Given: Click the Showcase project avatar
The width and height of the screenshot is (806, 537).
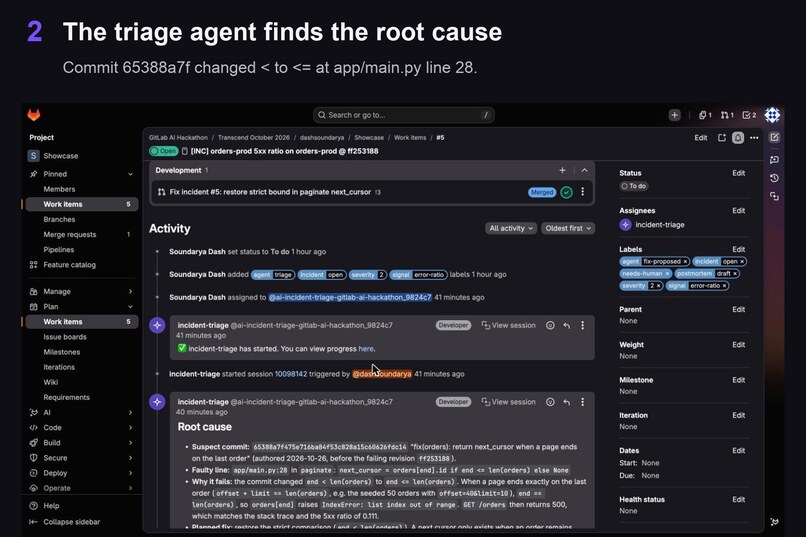Looking at the screenshot, I should pyautogui.click(x=33, y=156).
